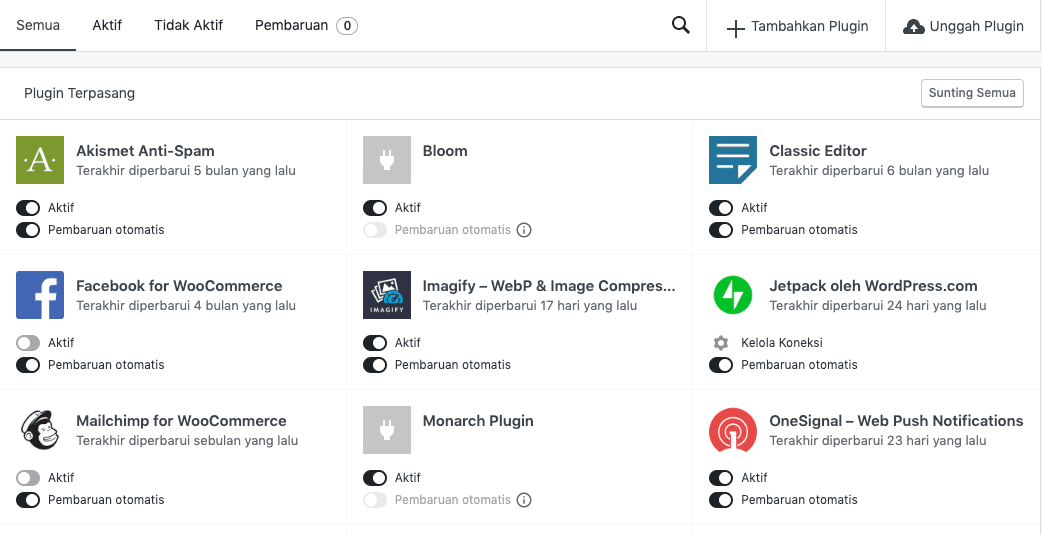Image resolution: width=1042 pixels, height=535 pixels.
Task: Click 'Terakhir diperbarui sebulan yang lalu' text
Action: point(187,441)
